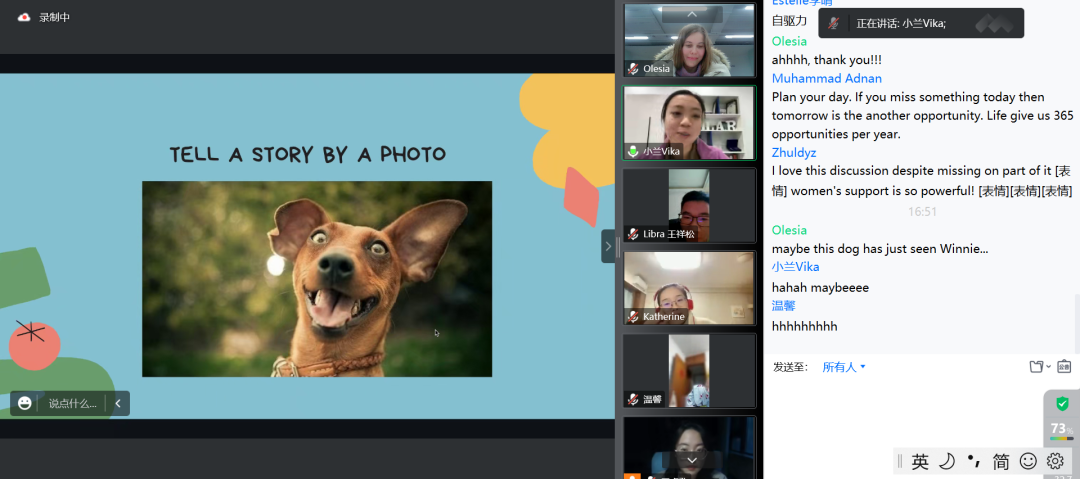Click the chat file folder icon
The height and width of the screenshot is (479, 1080).
pos(1036,367)
